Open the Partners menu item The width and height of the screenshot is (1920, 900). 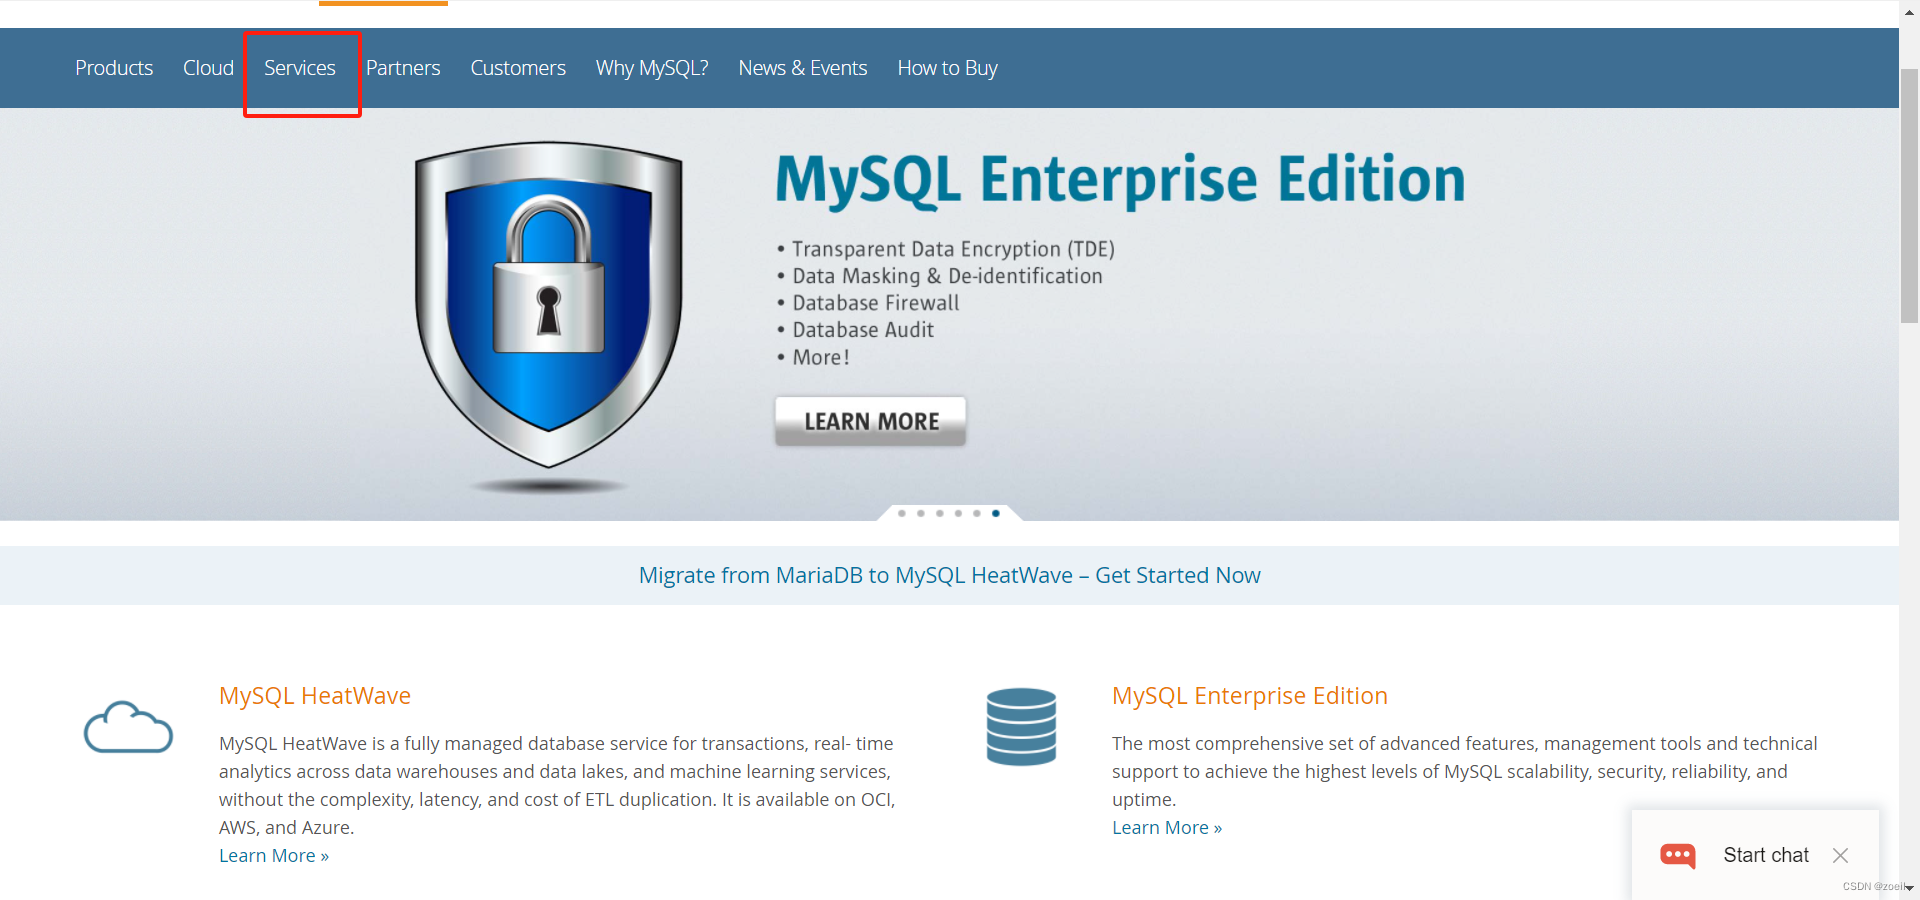click(x=403, y=68)
